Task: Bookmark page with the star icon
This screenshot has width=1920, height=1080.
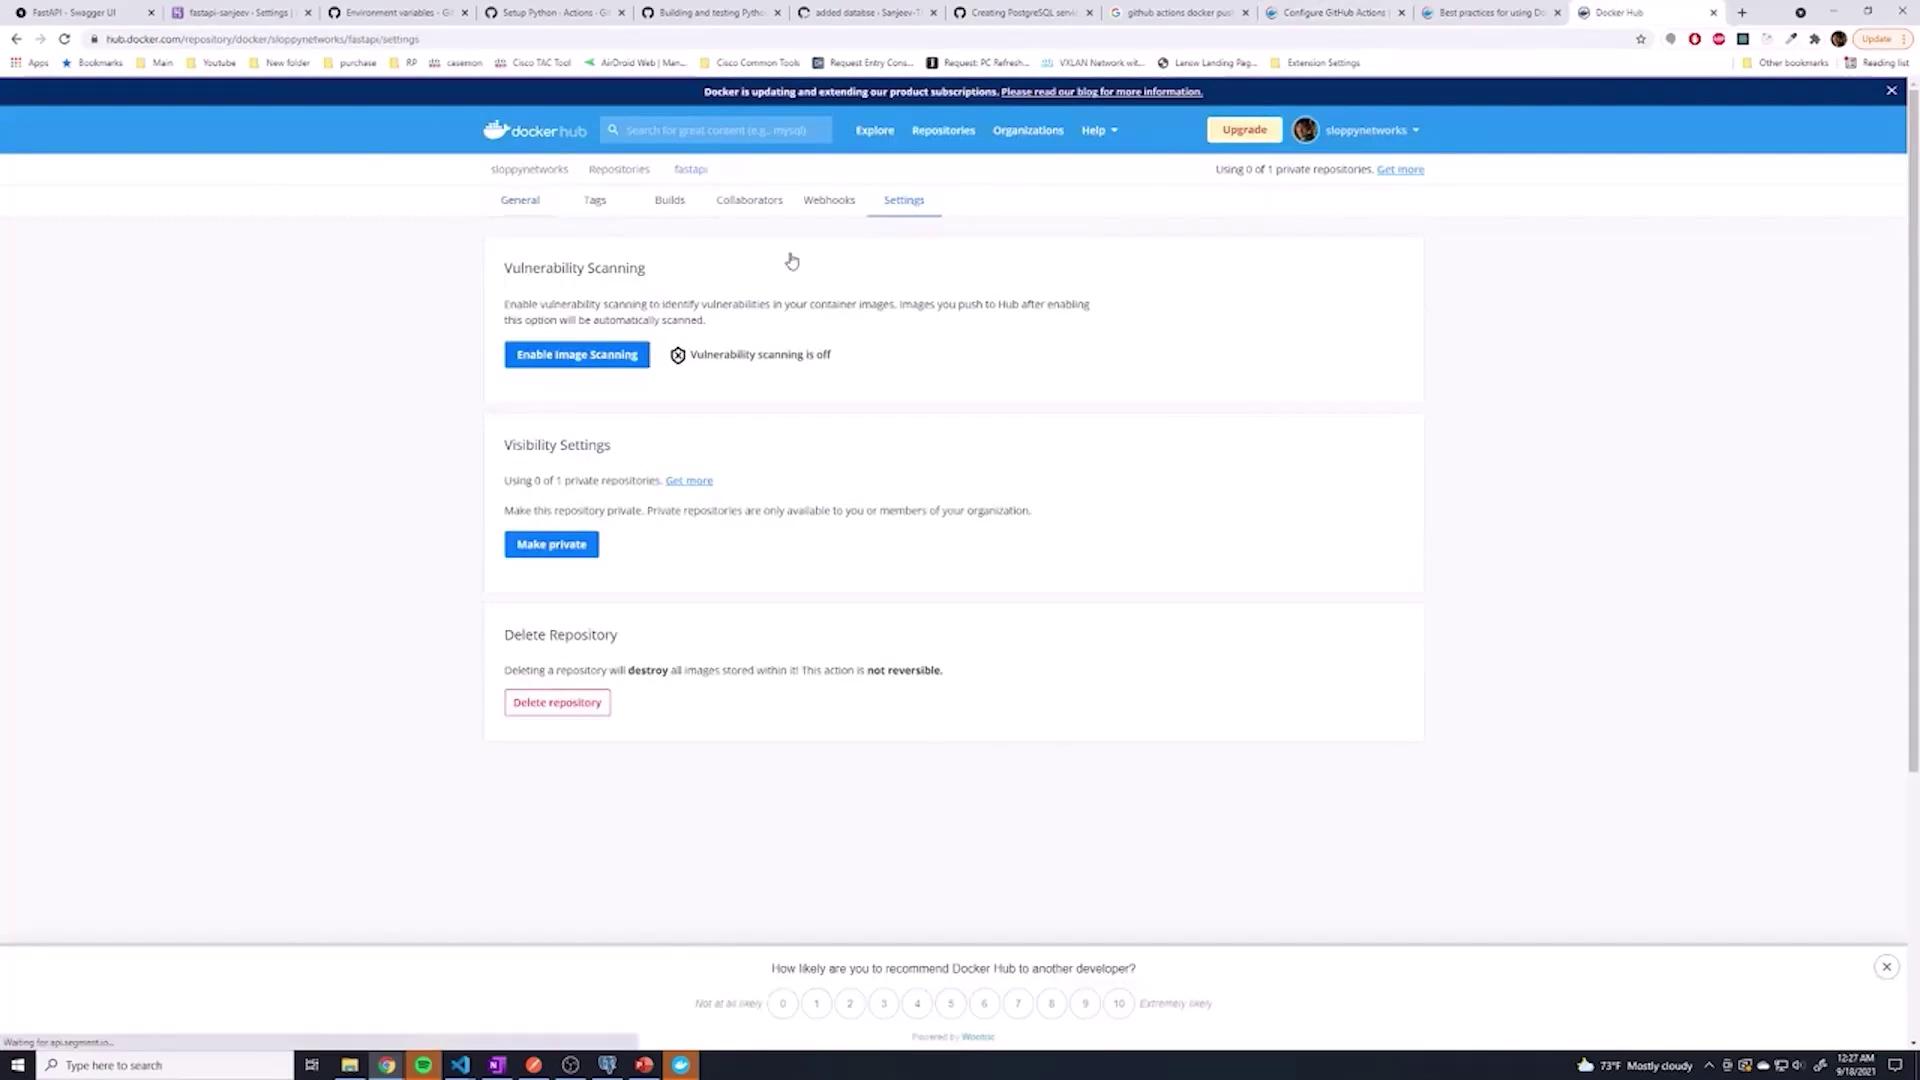Action: click(1641, 39)
